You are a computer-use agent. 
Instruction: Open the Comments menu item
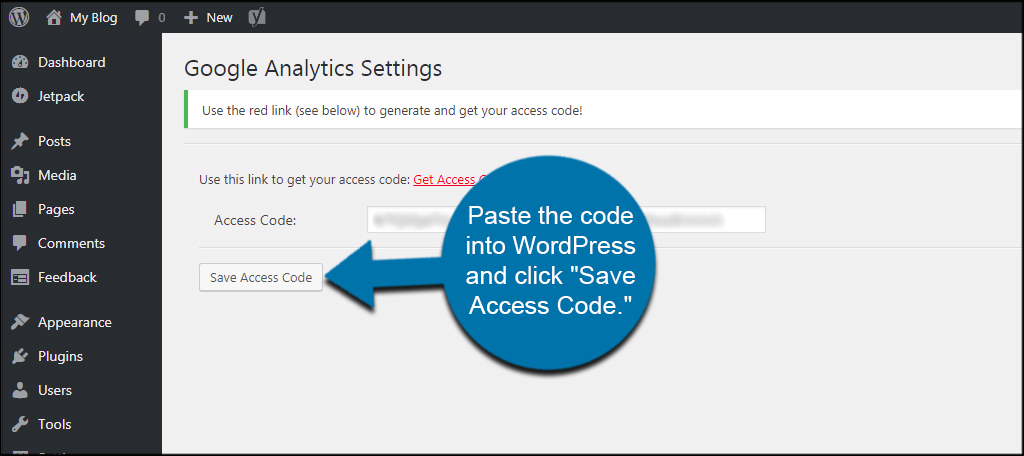click(x=71, y=243)
